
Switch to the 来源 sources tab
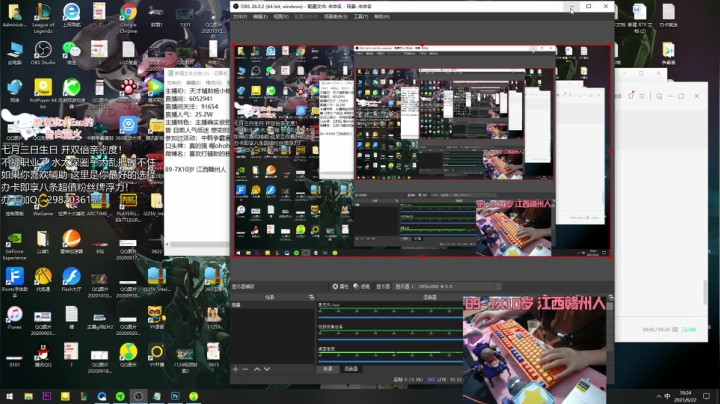(x=327, y=369)
